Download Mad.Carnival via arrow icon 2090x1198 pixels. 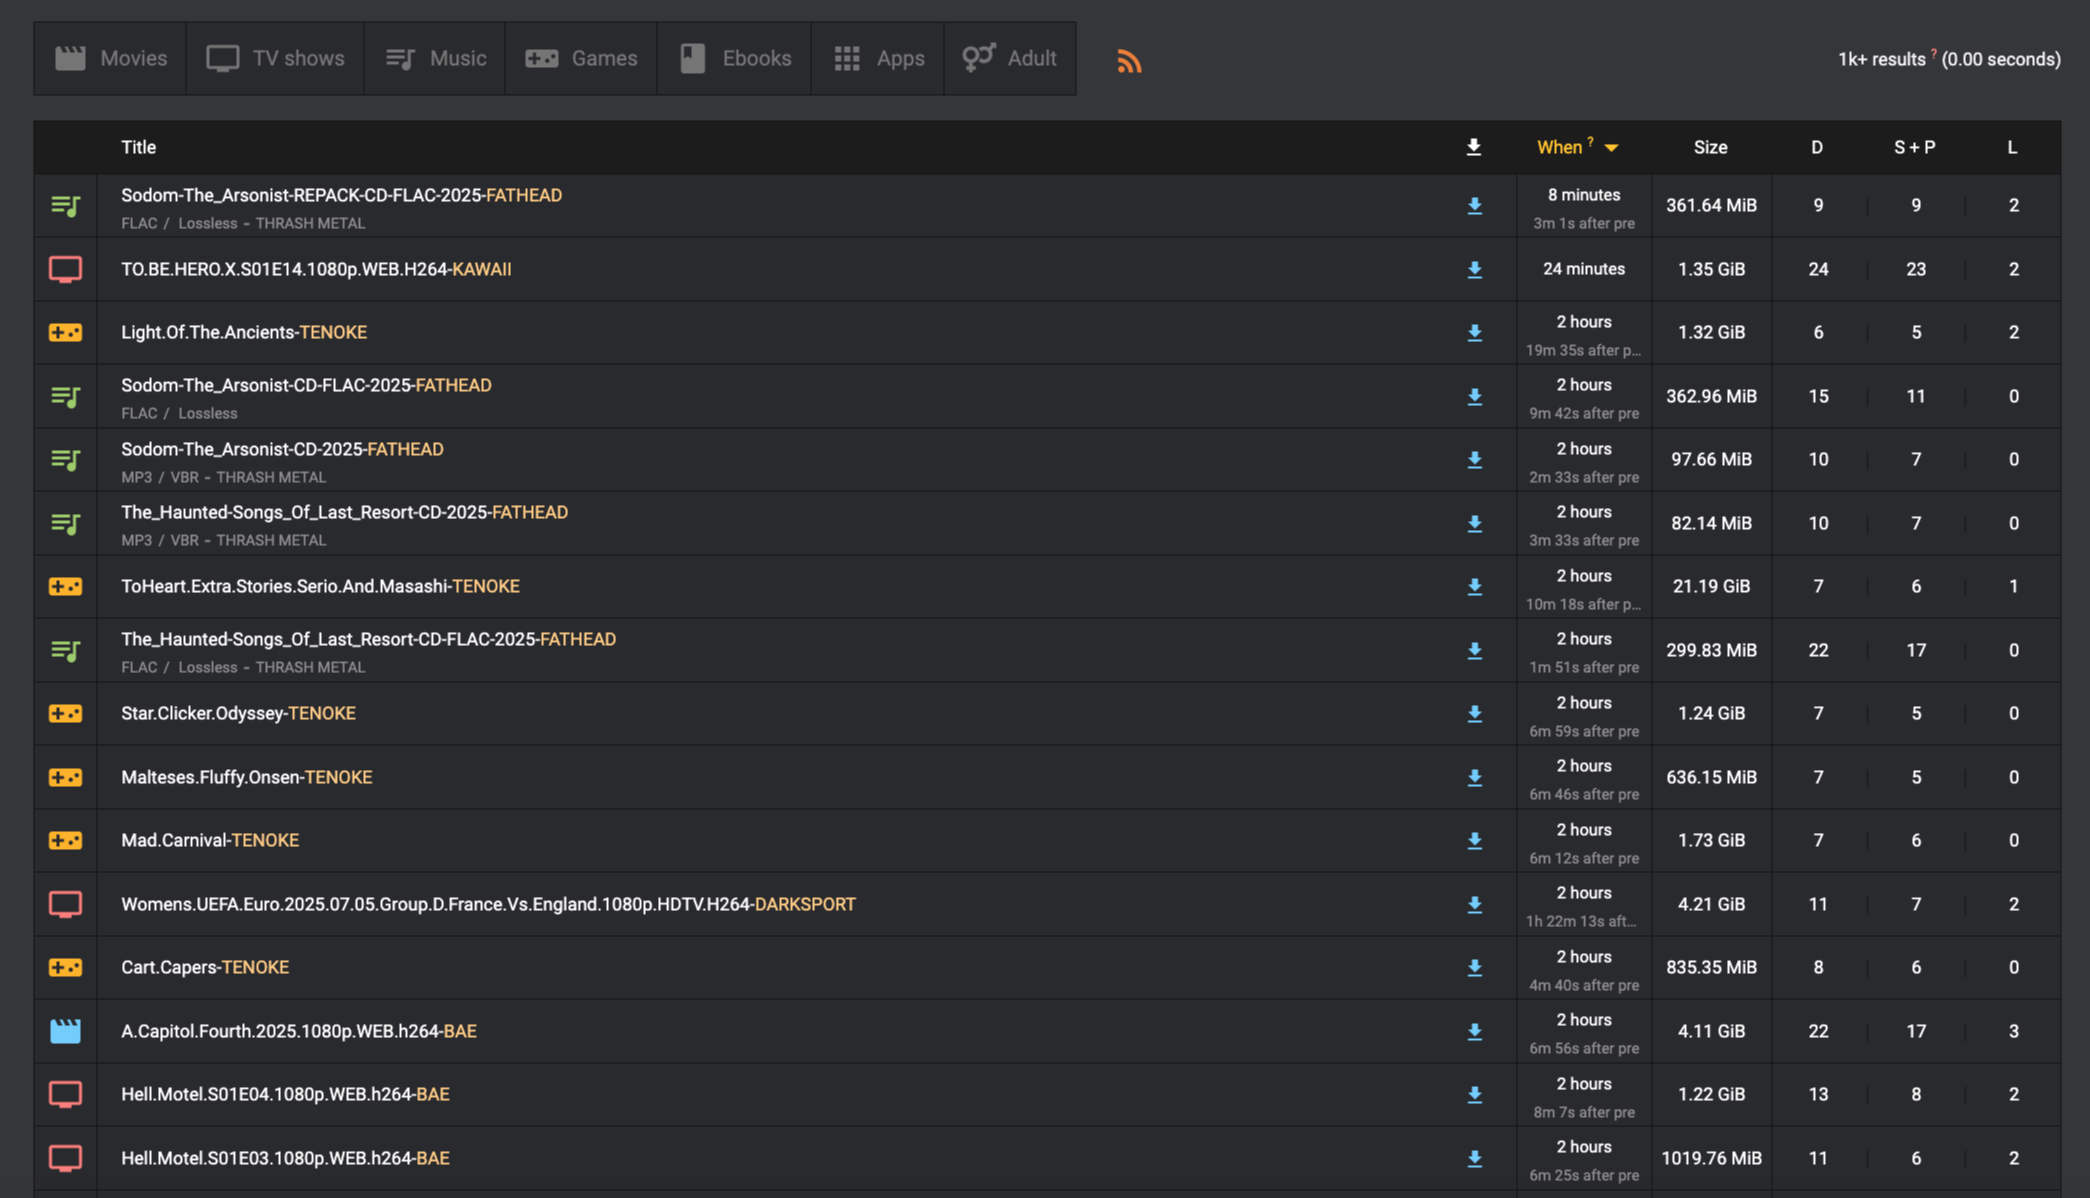tap(1474, 841)
